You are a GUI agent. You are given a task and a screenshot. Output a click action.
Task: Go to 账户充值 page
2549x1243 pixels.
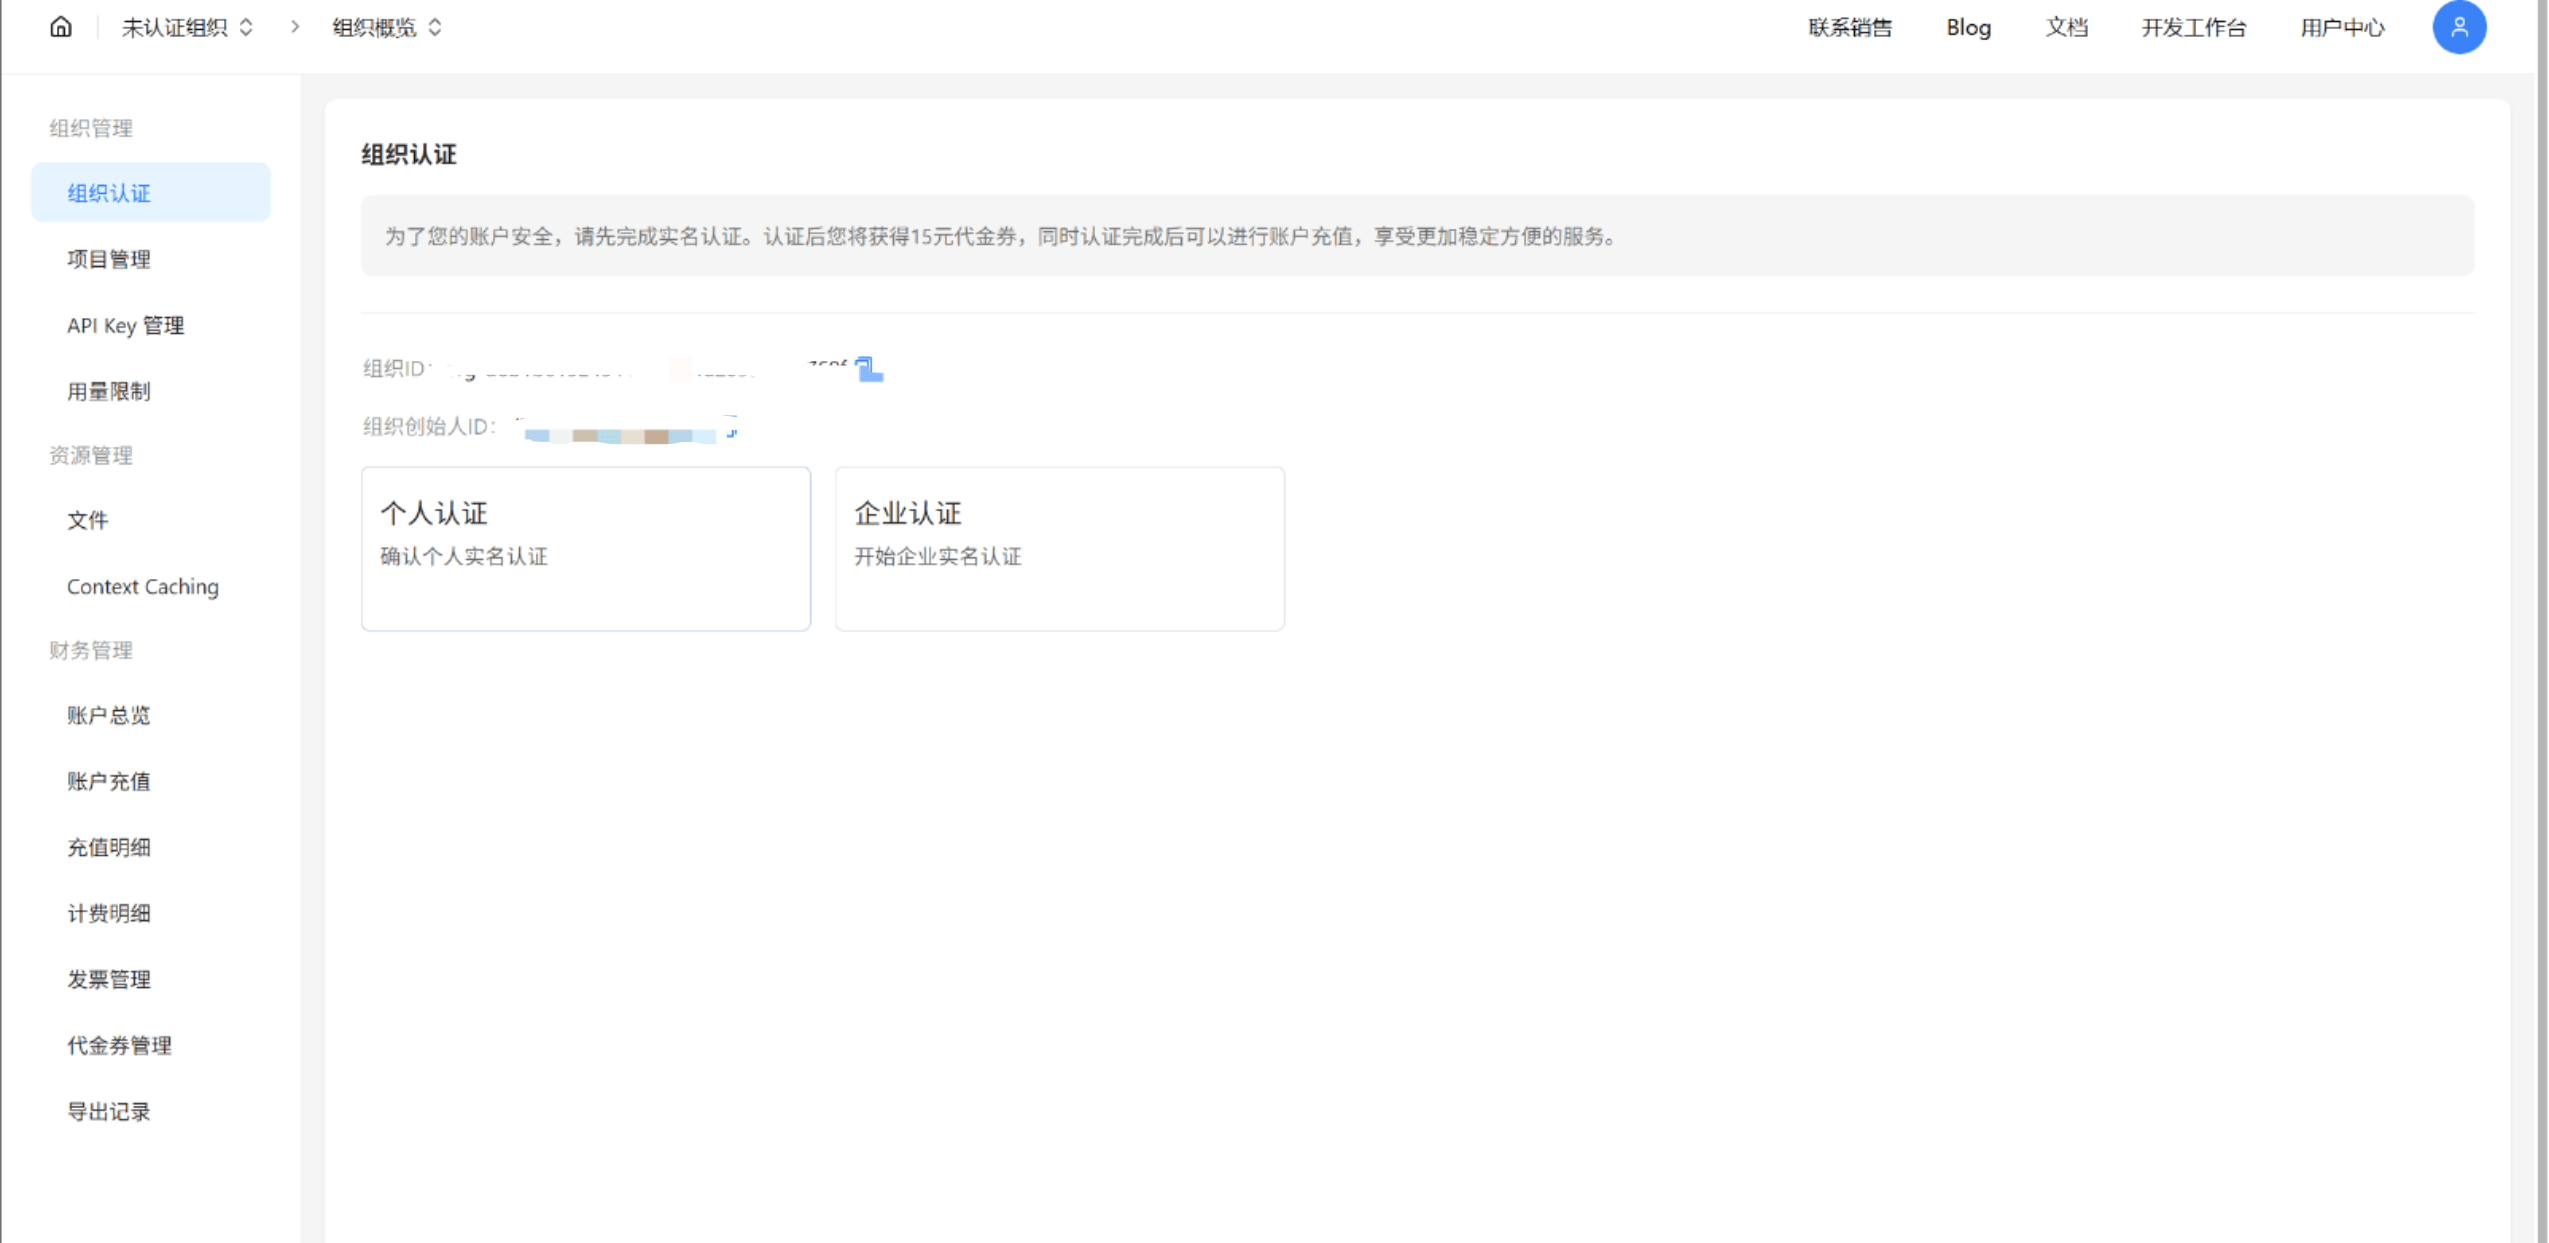(108, 781)
